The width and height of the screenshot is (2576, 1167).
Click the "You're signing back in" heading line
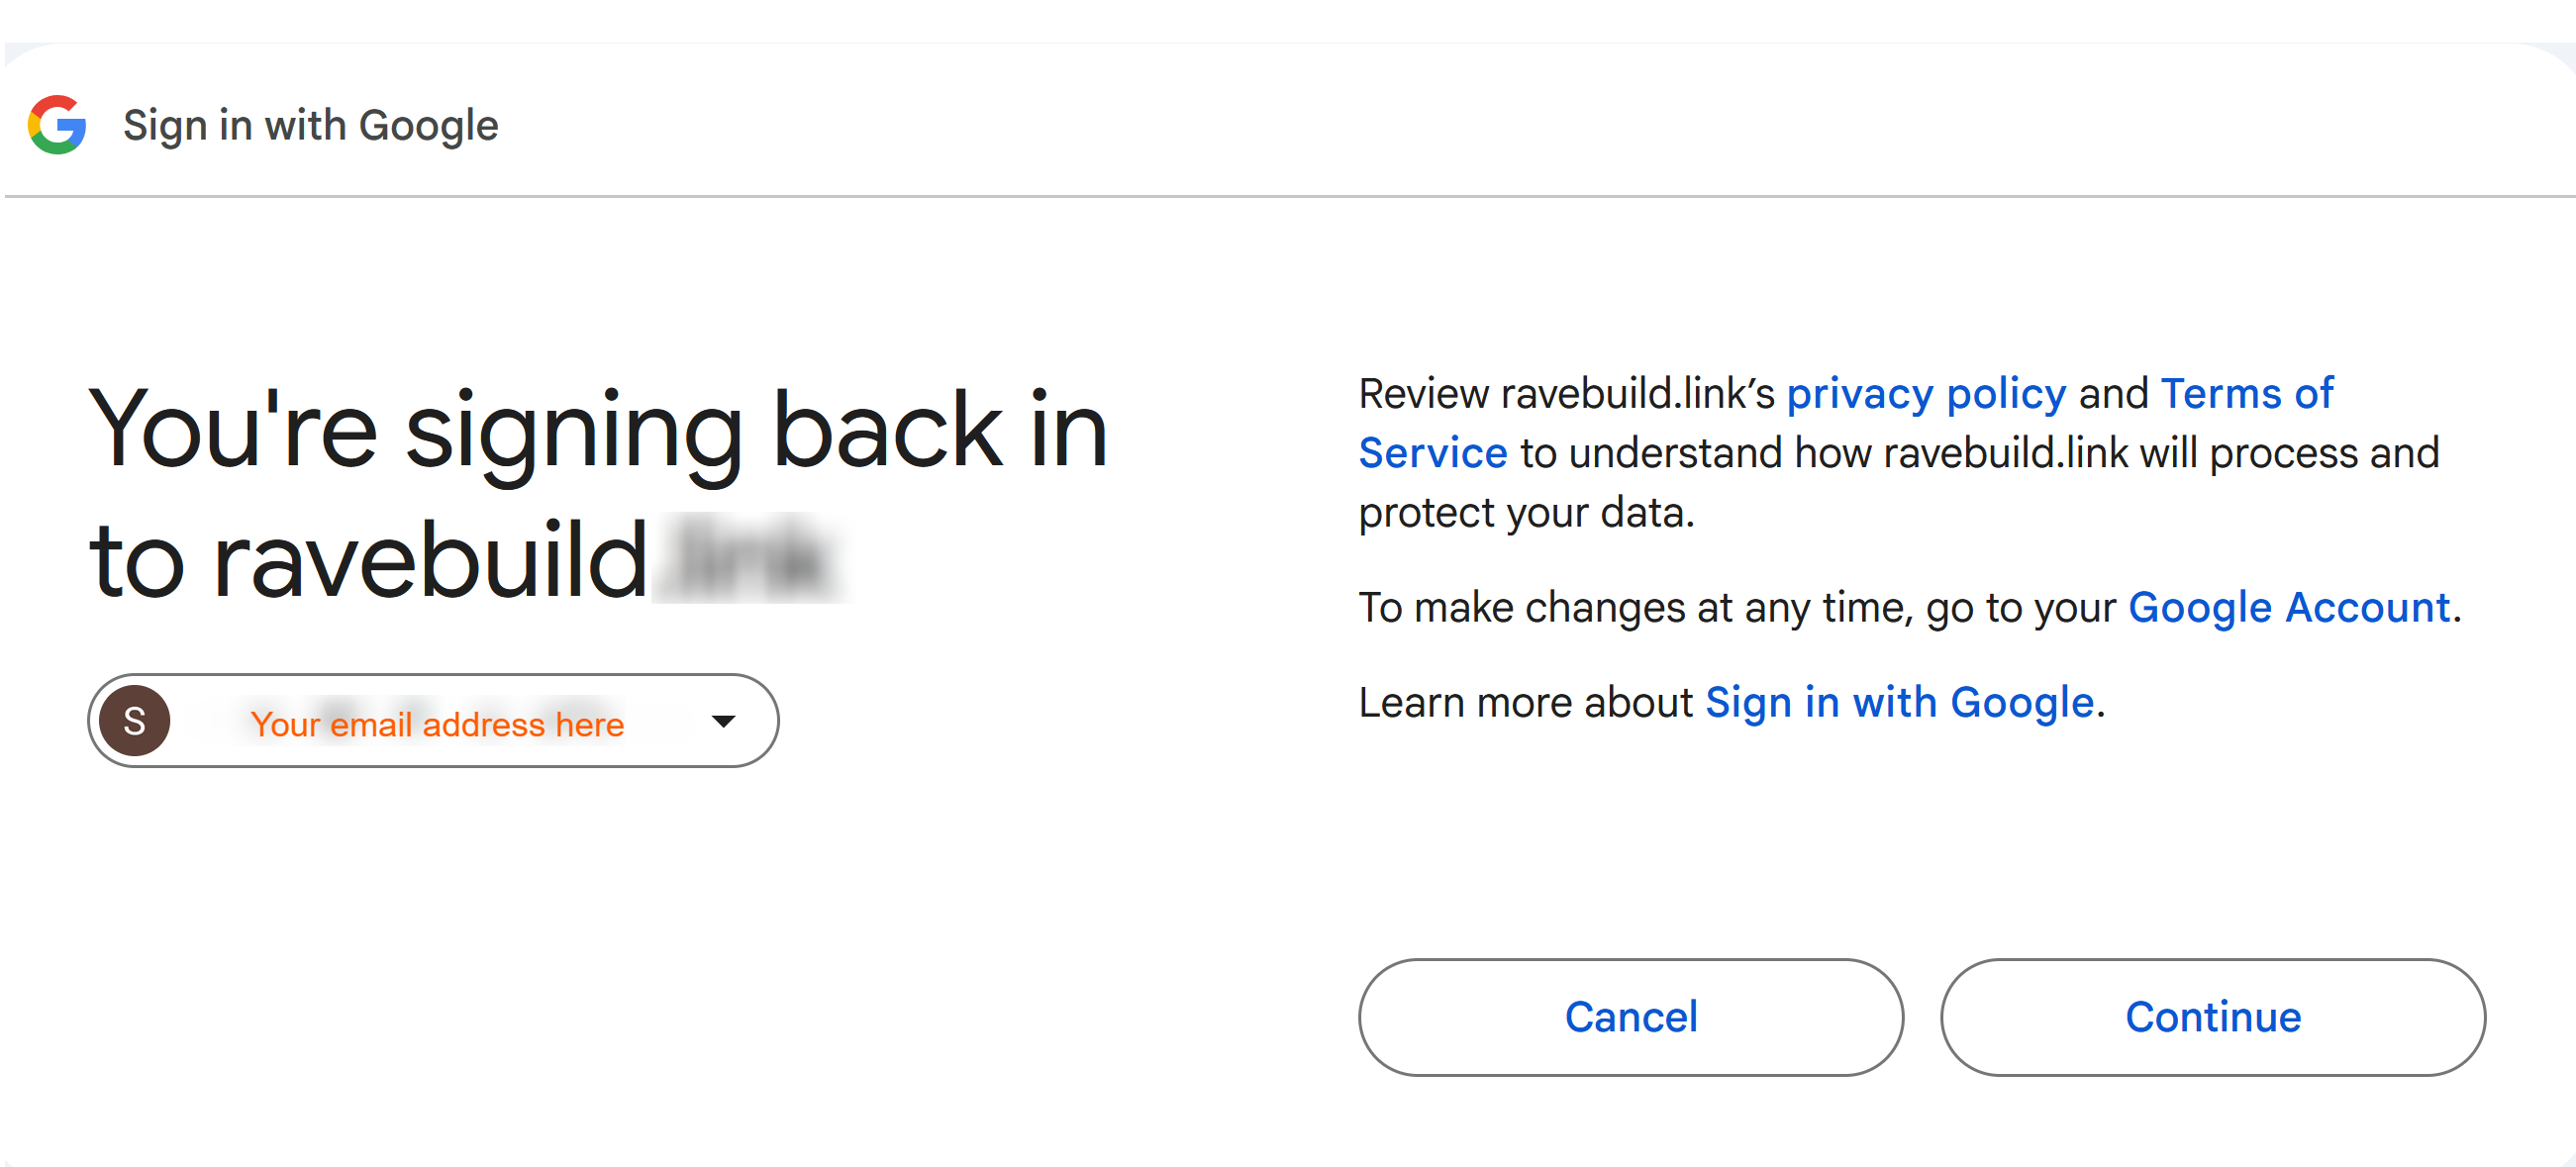coord(598,430)
